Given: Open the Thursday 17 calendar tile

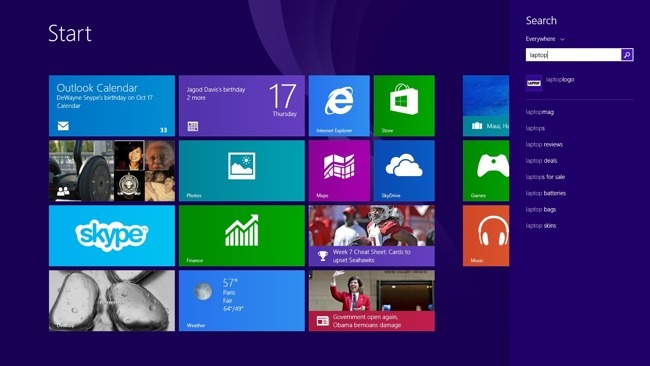Looking at the screenshot, I should [x=242, y=106].
